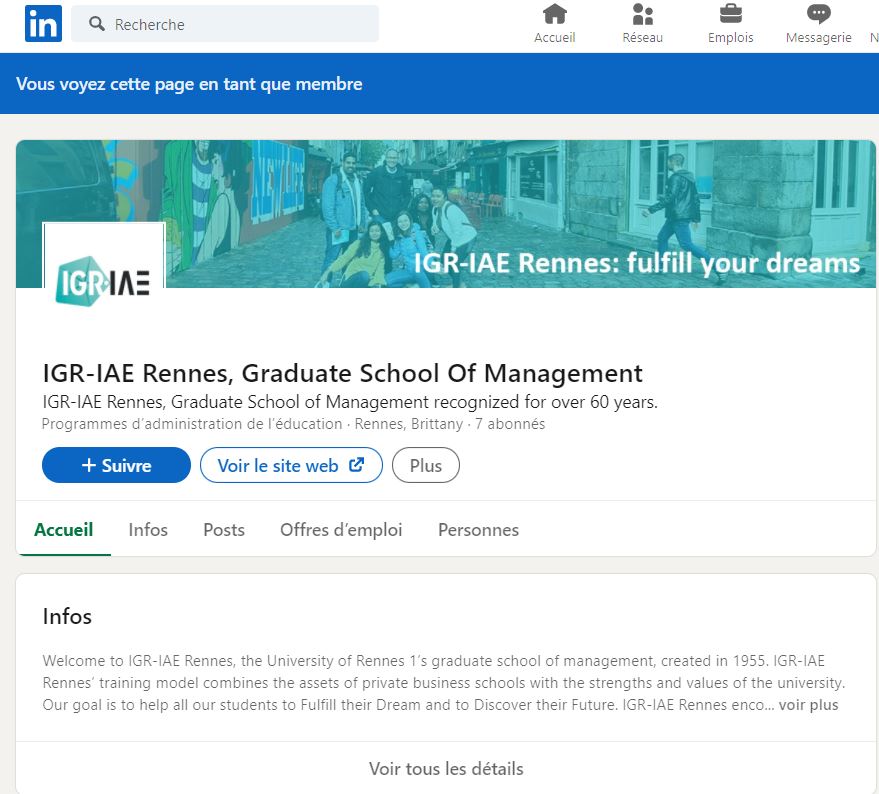
Task: Open the Offres d'emploi tab
Action: (341, 529)
